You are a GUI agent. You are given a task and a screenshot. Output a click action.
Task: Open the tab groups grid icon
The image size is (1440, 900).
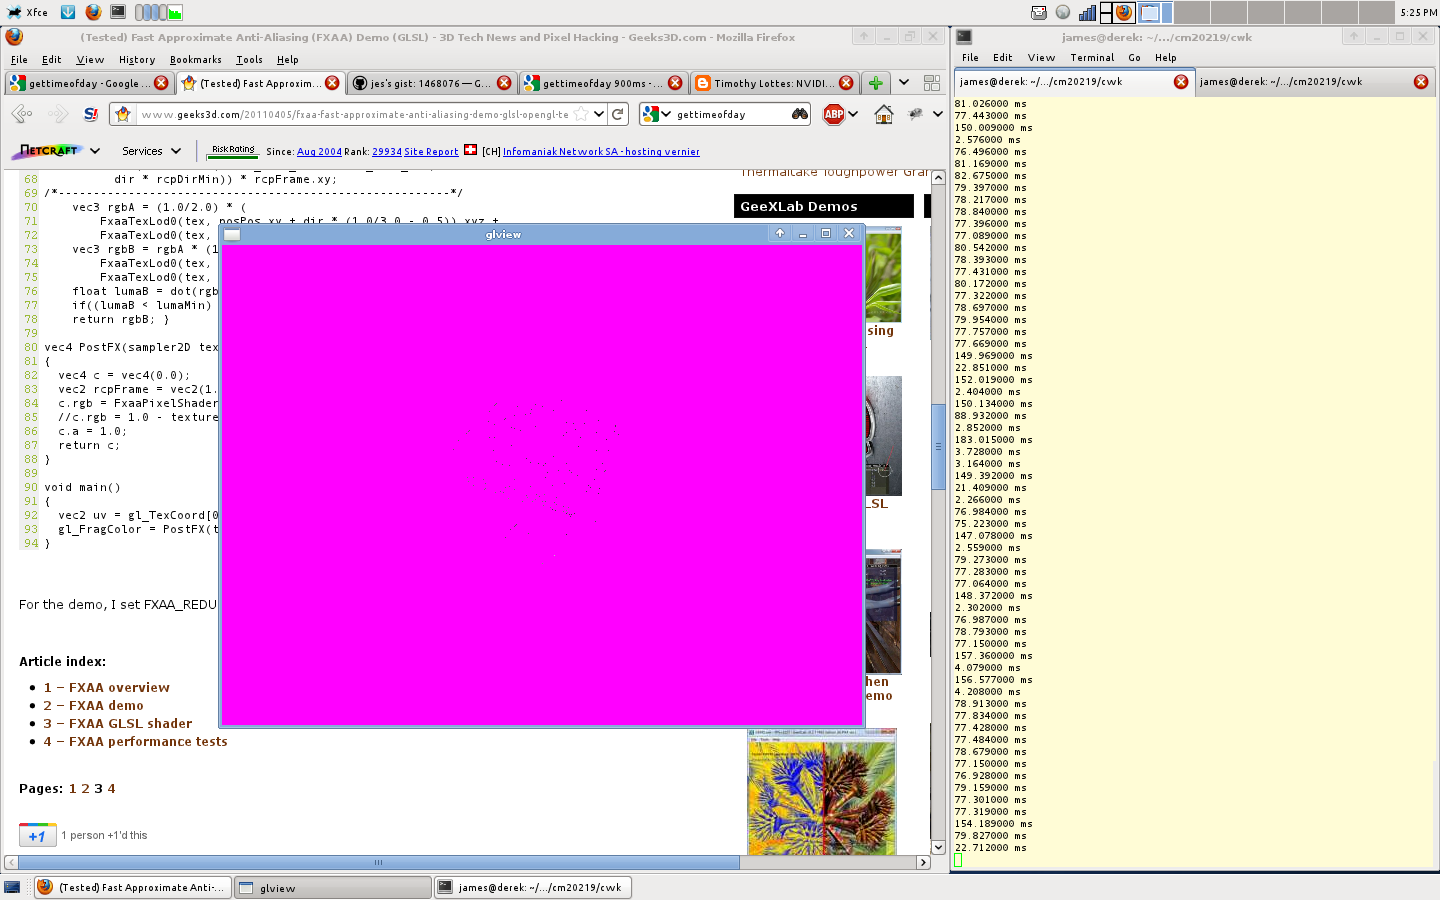pyautogui.click(x=932, y=83)
